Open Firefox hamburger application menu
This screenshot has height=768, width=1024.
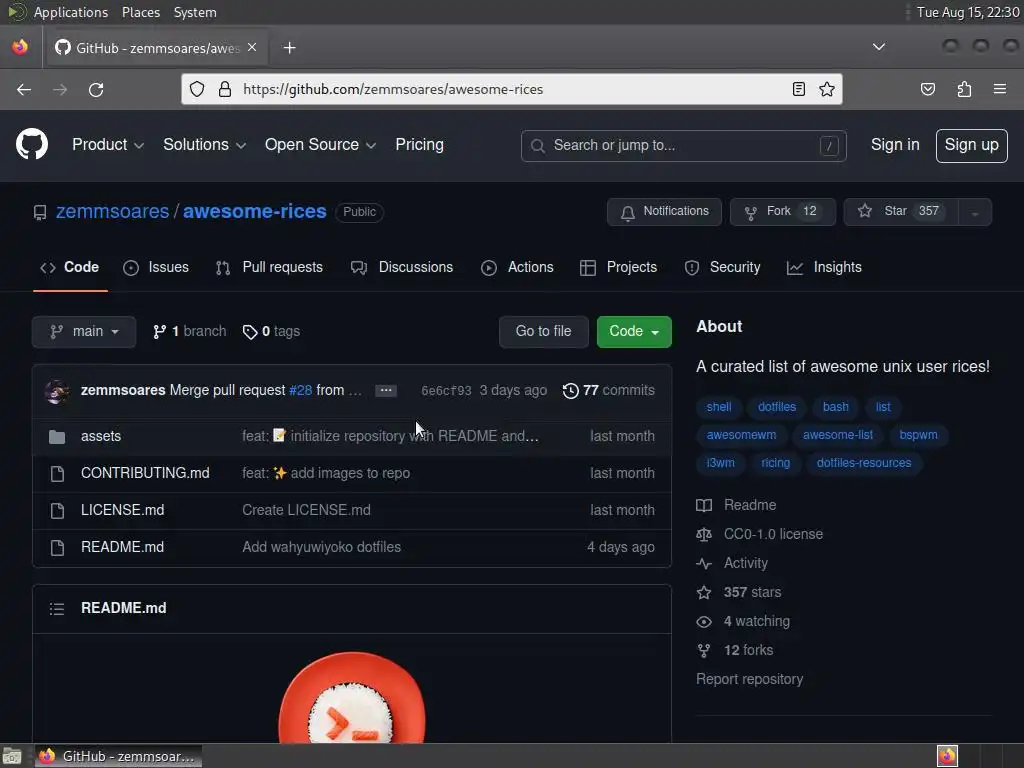pyautogui.click(x=1000, y=89)
